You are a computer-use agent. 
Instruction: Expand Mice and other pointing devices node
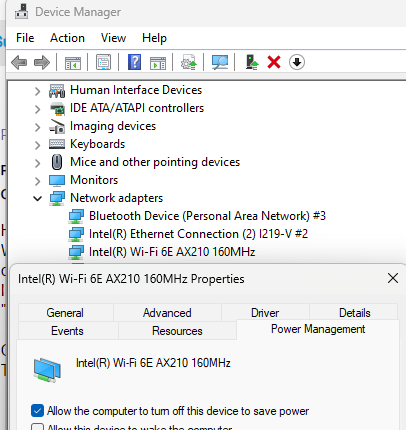[x=37, y=163]
